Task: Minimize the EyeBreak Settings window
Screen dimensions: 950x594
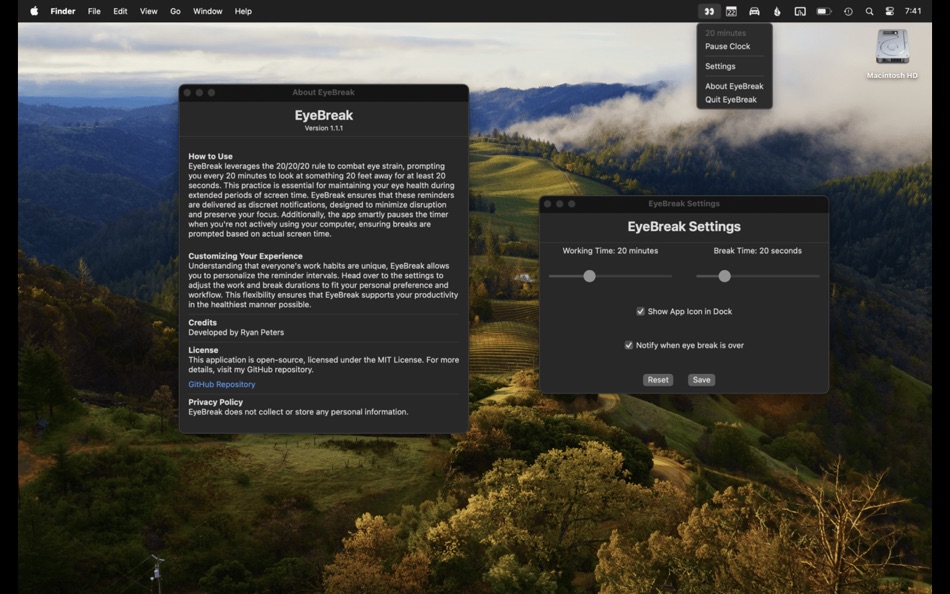Action: pyautogui.click(x=560, y=204)
